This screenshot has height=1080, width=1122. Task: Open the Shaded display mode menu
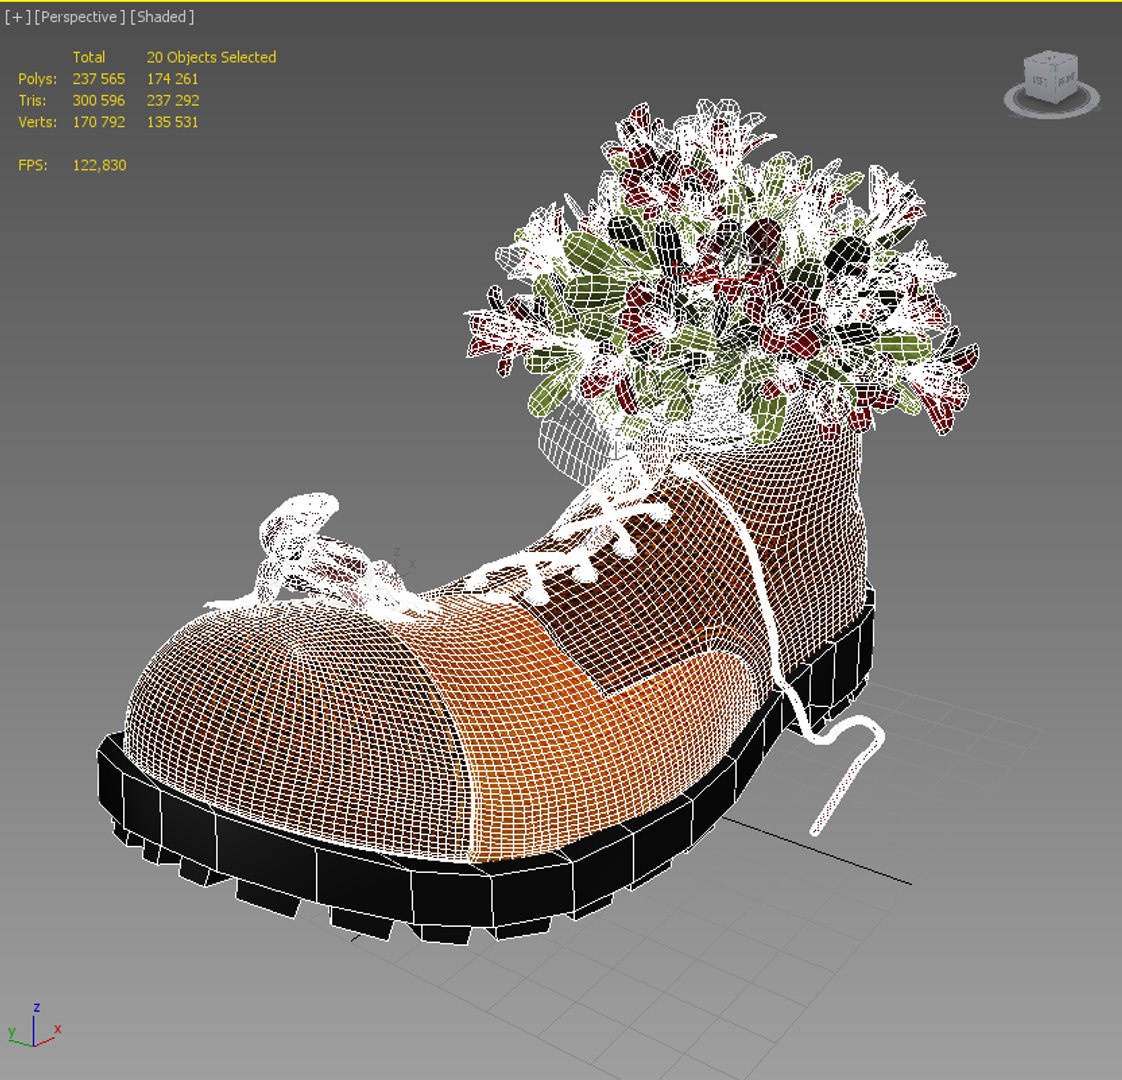(162, 16)
